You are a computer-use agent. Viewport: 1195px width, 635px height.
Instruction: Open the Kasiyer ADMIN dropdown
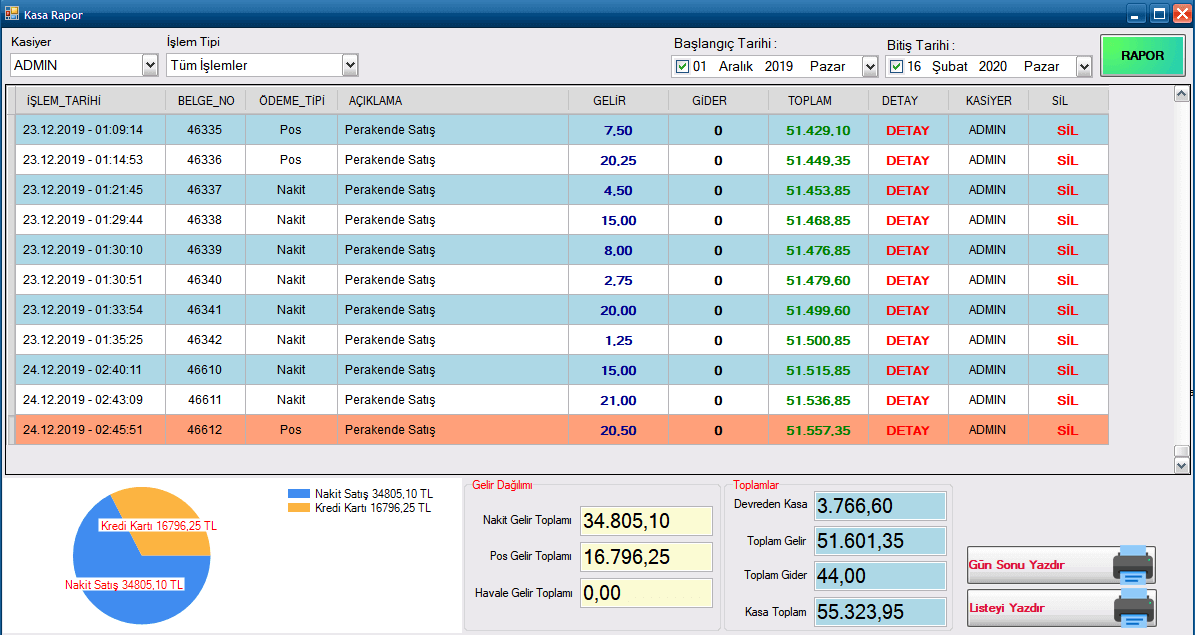(150, 66)
